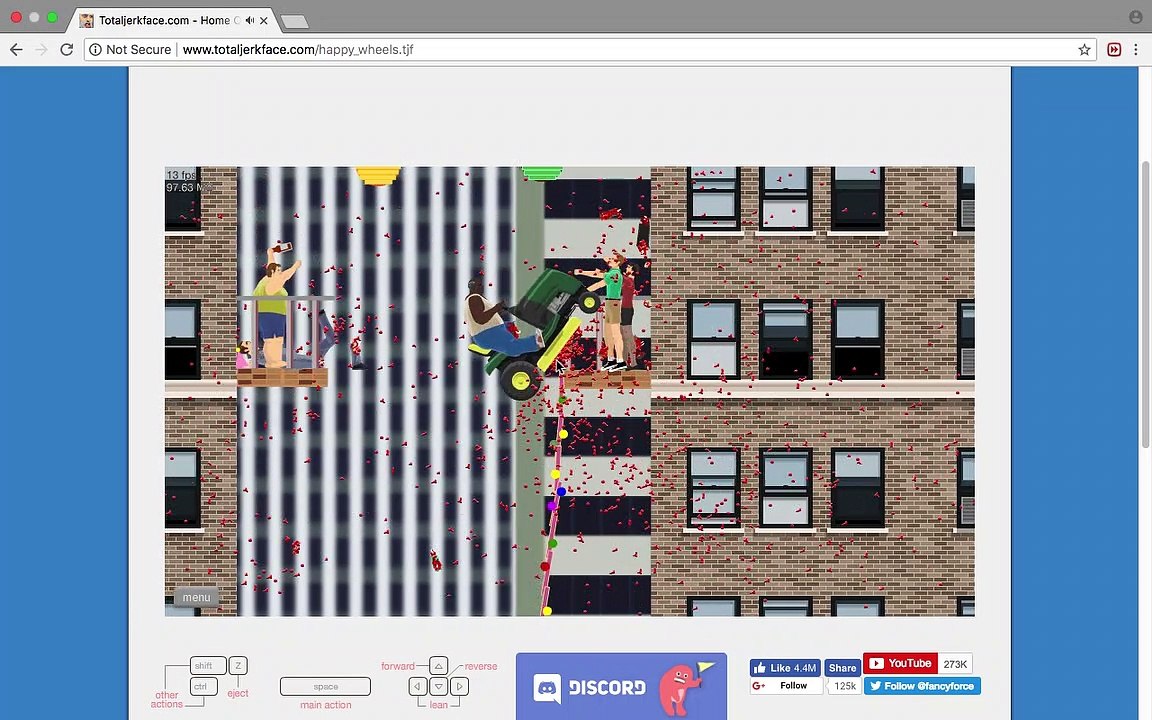Click the Google+ Follow button
The image size is (1152, 720).
tap(785, 685)
